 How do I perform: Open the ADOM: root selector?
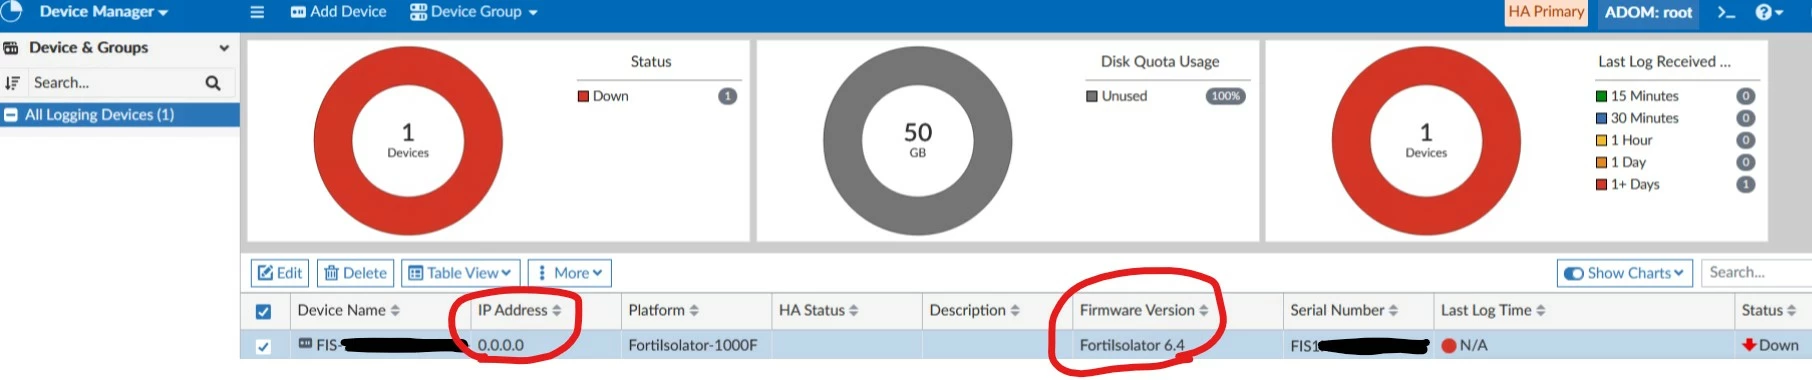coord(1648,12)
